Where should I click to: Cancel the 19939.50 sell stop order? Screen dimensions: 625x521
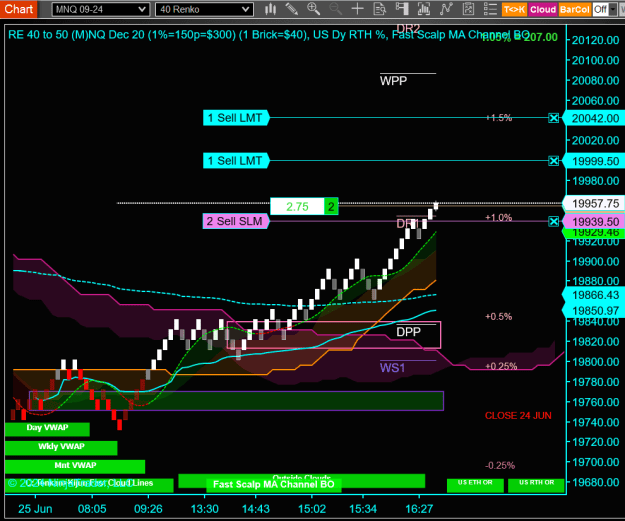point(553,222)
